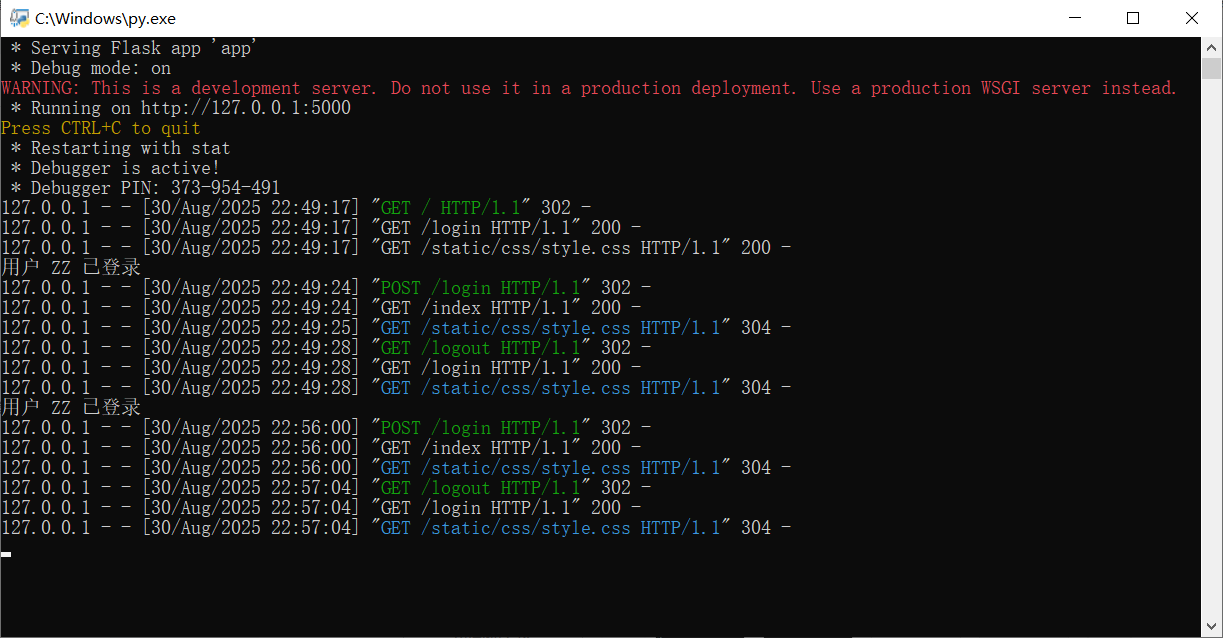The height and width of the screenshot is (638, 1223).
Task: Click the 22:56:00 GET /index log line
Action: (321, 448)
